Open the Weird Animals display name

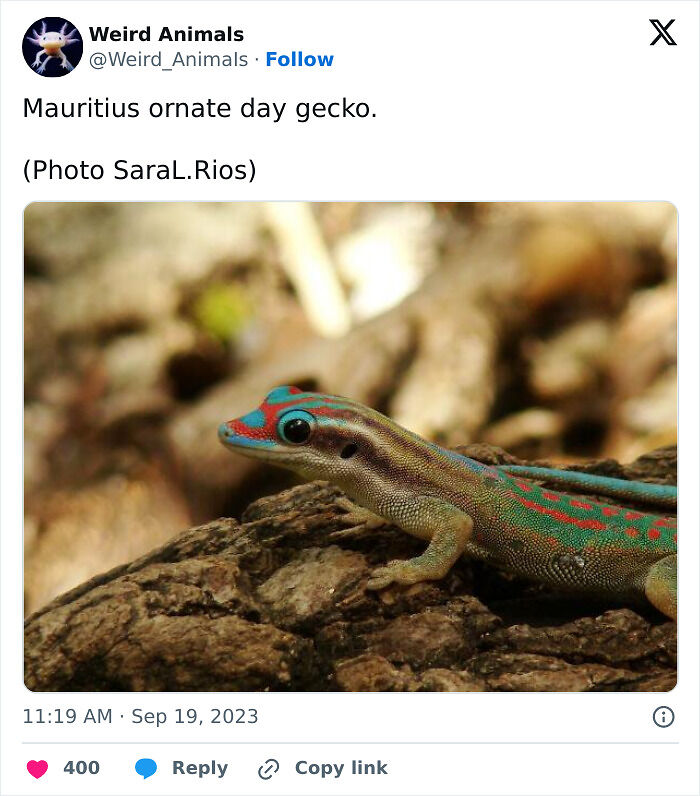[166, 35]
